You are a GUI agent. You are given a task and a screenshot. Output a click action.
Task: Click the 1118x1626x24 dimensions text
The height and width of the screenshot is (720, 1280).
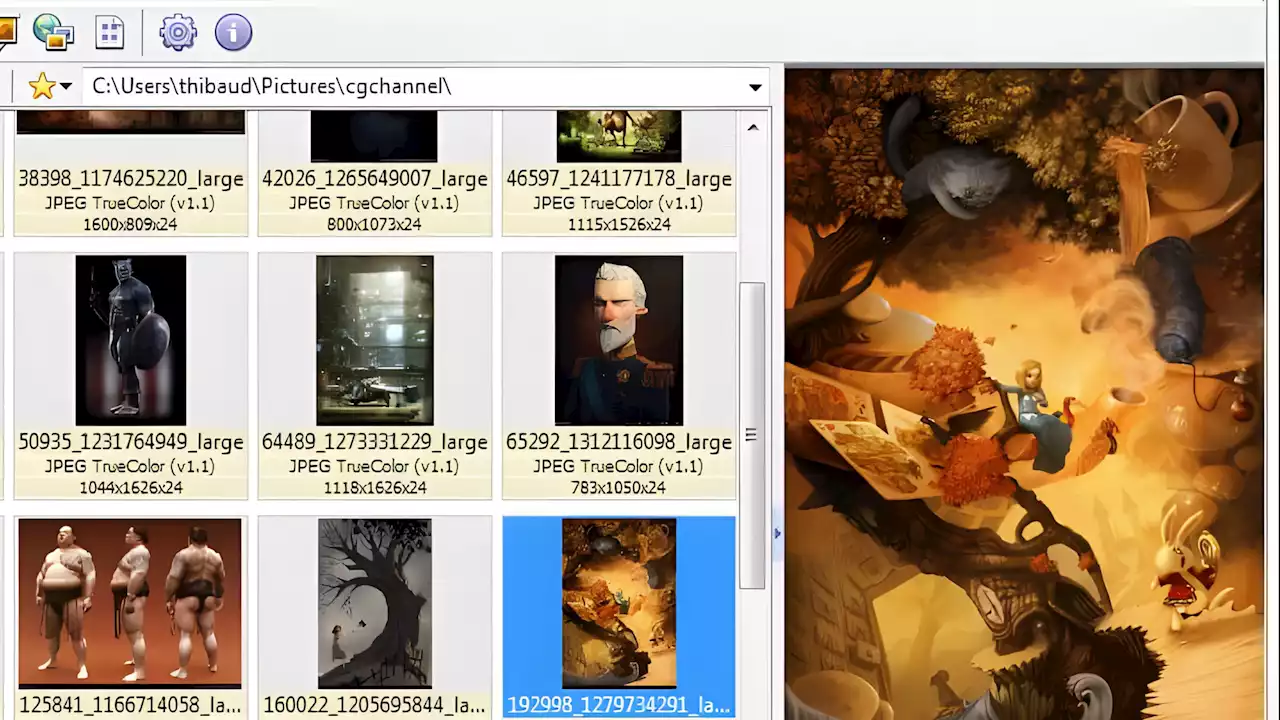click(375, 488)
